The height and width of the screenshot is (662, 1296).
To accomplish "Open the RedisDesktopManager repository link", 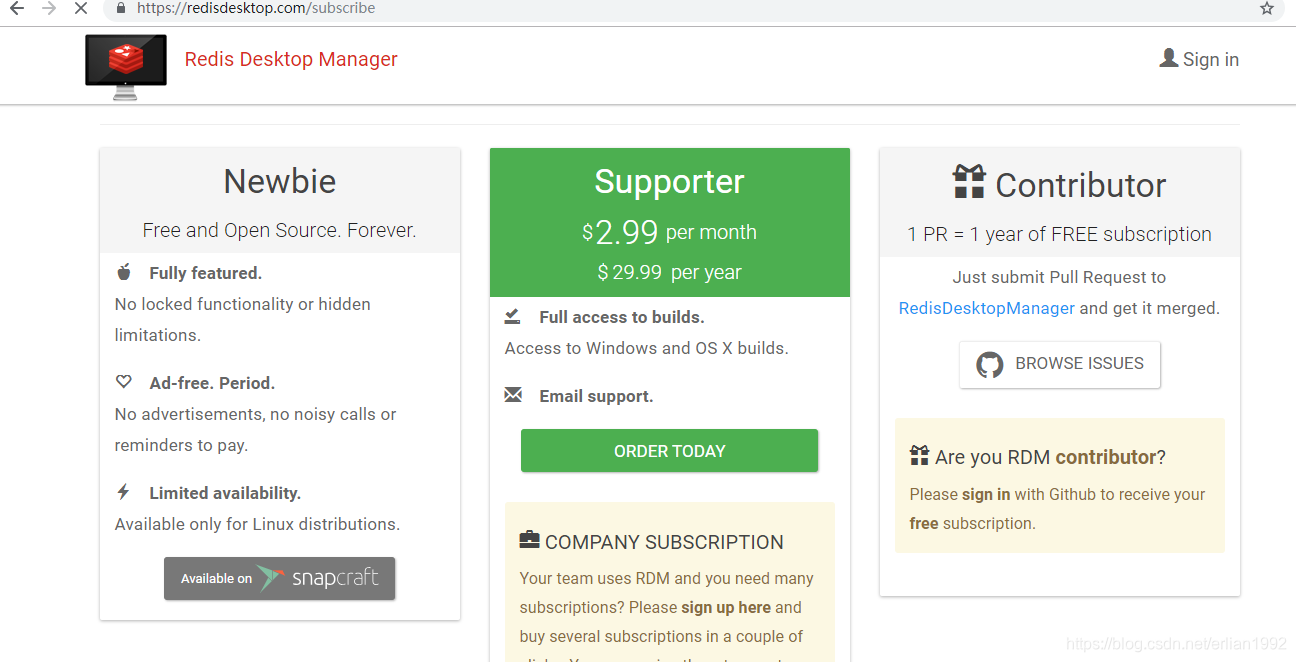I will pos(987,308).
